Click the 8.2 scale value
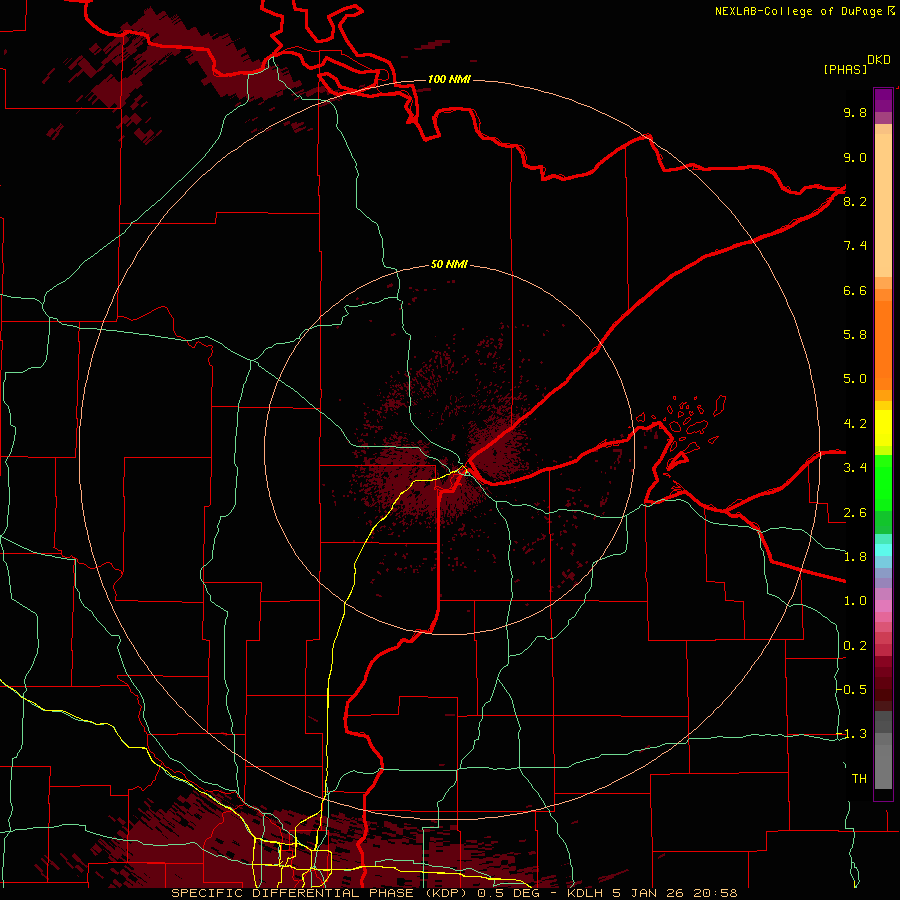This screenshot has height=900, width=900. click(855, 201)
